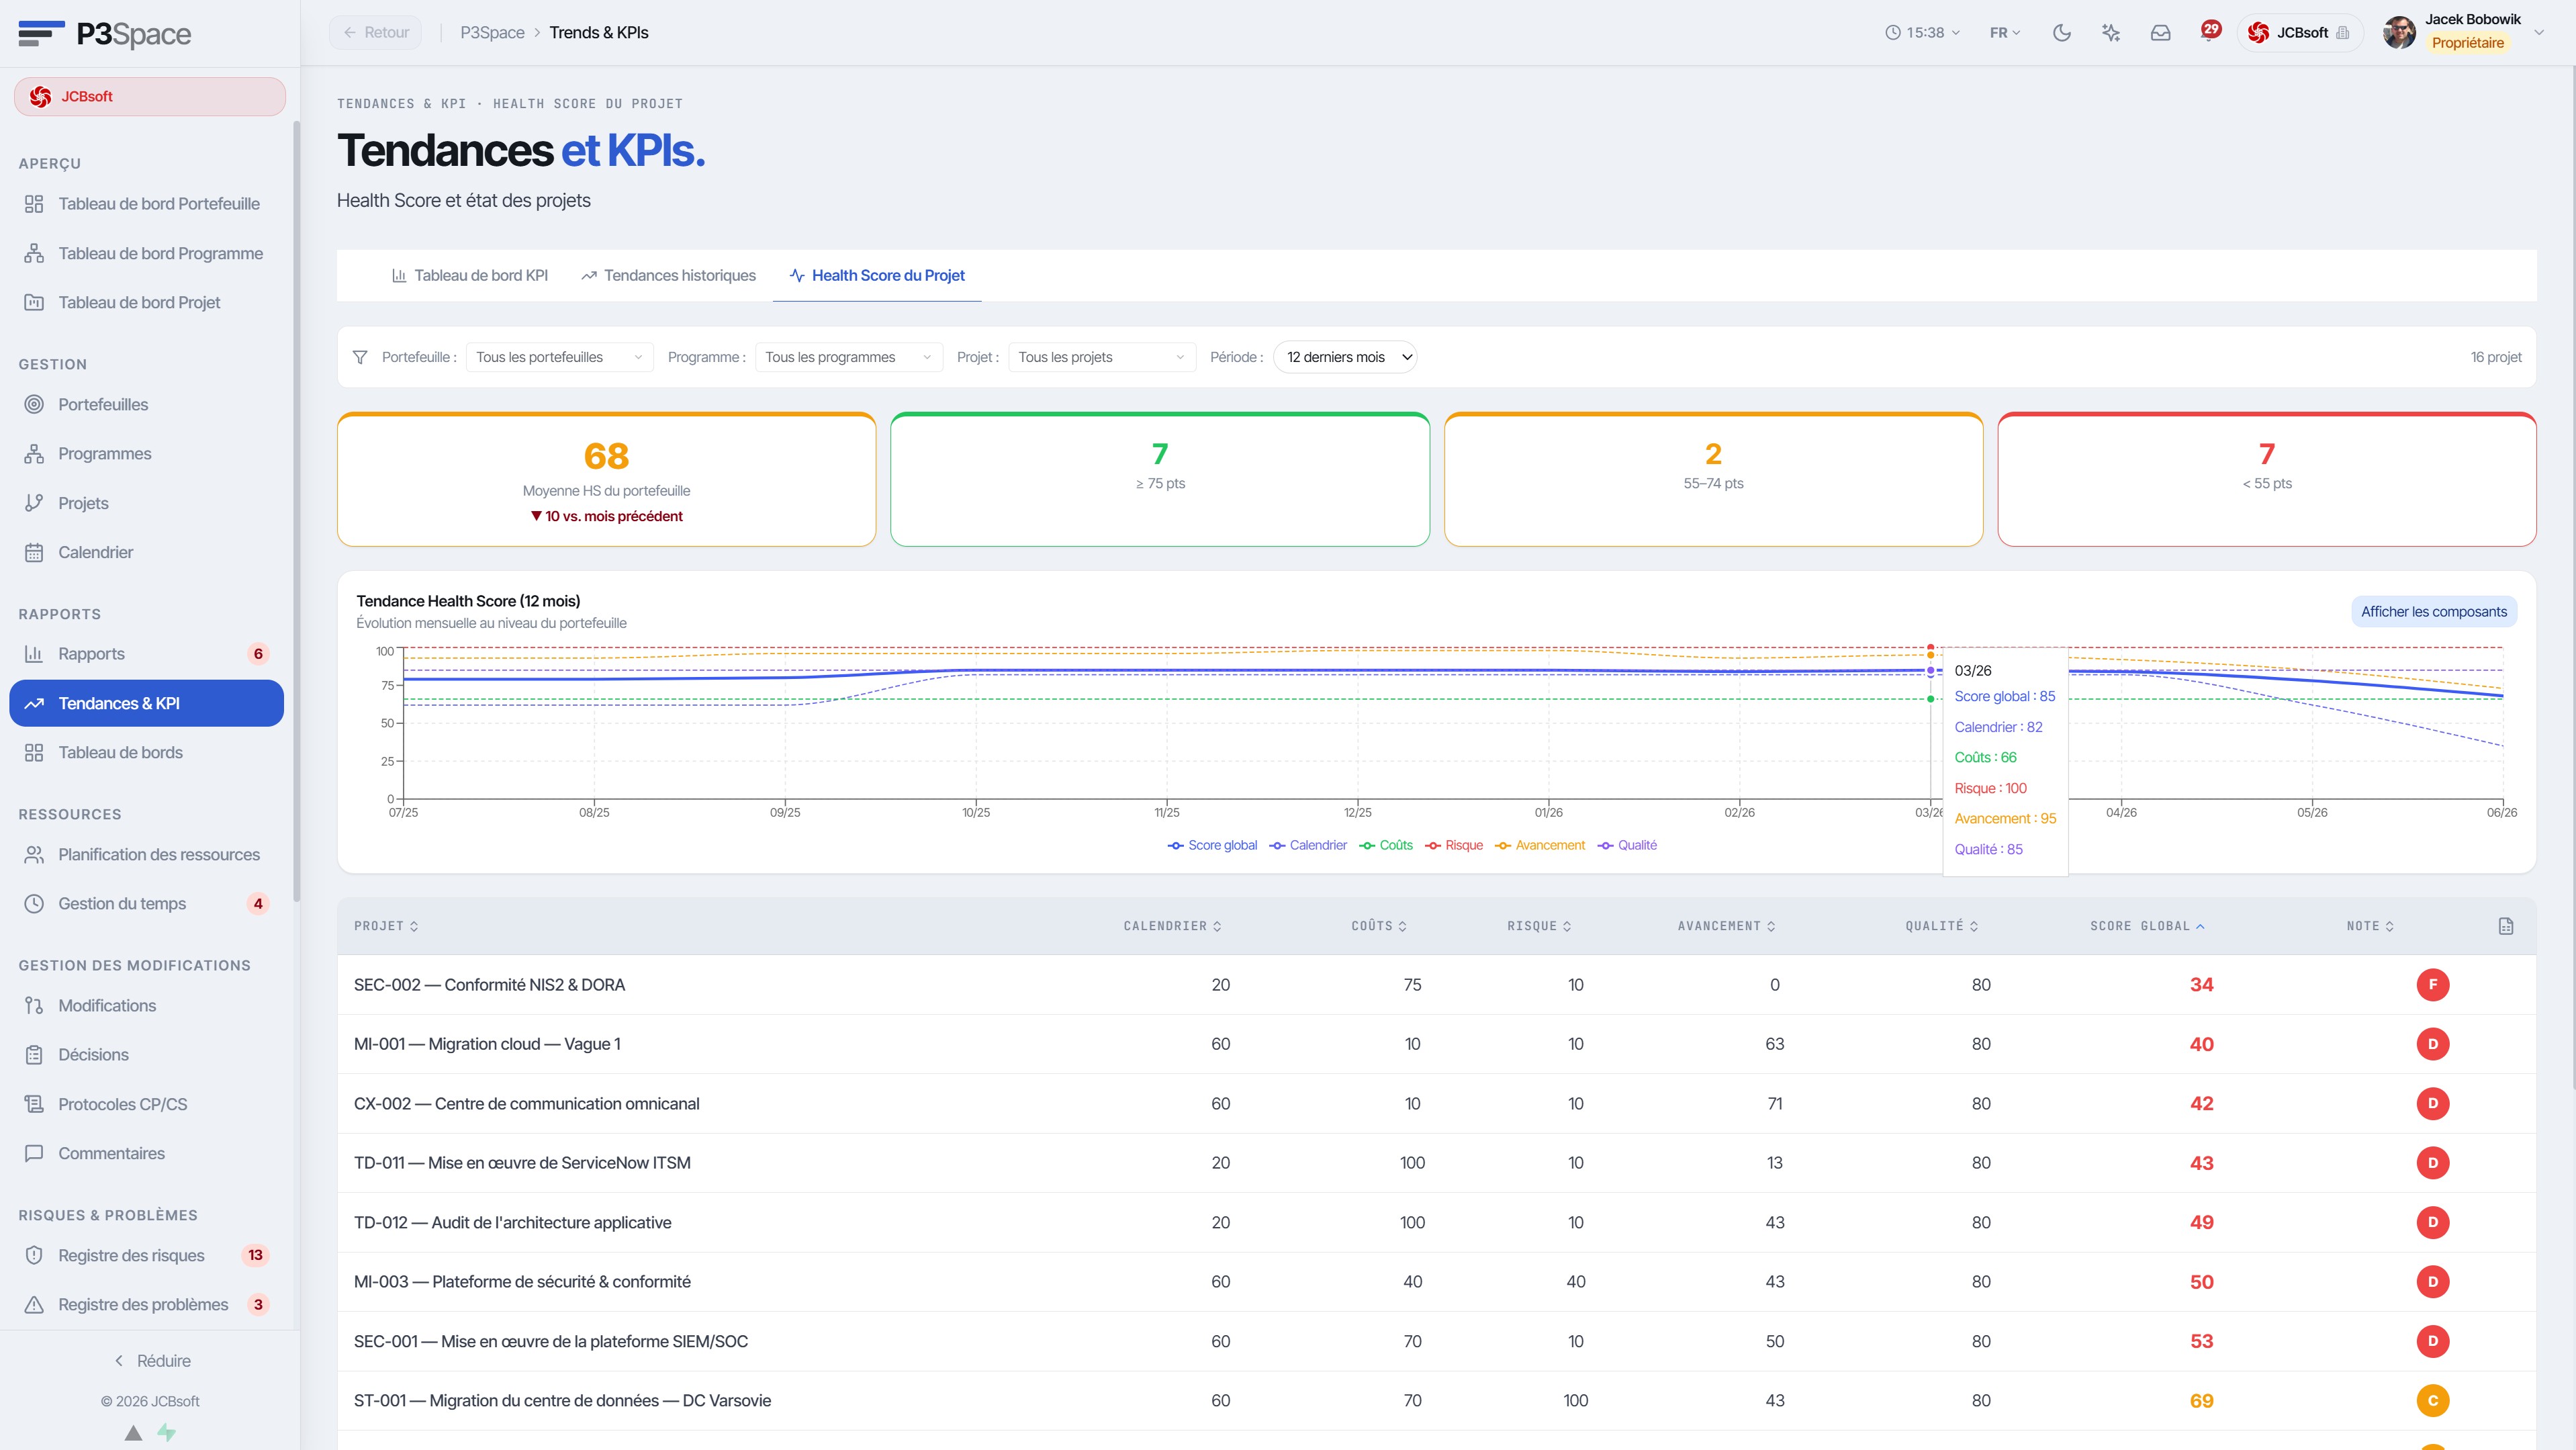Click the D grade badge for MI-001

point(2432,1044)
